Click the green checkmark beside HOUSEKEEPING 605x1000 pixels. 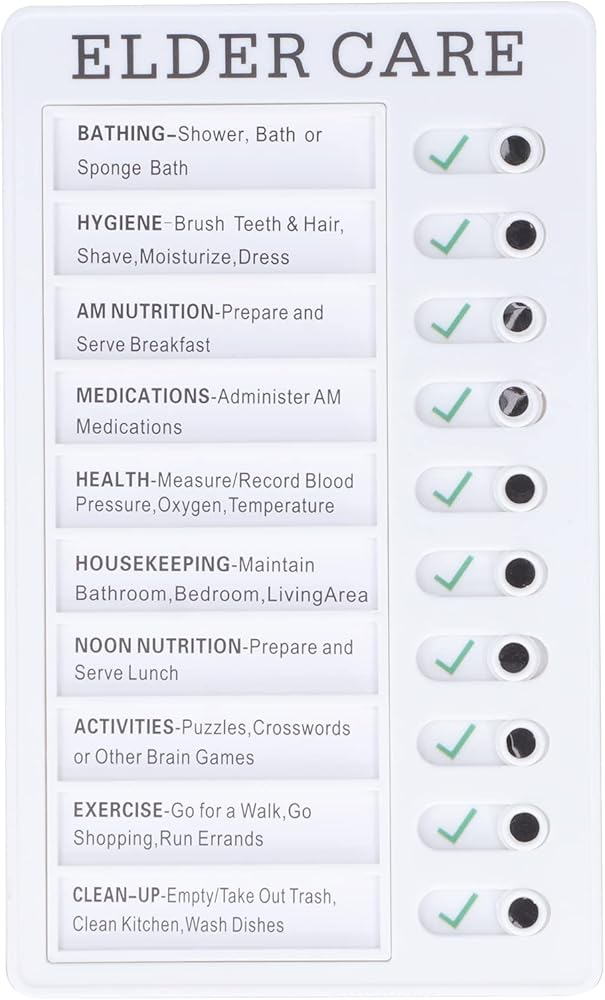point(454,573)
